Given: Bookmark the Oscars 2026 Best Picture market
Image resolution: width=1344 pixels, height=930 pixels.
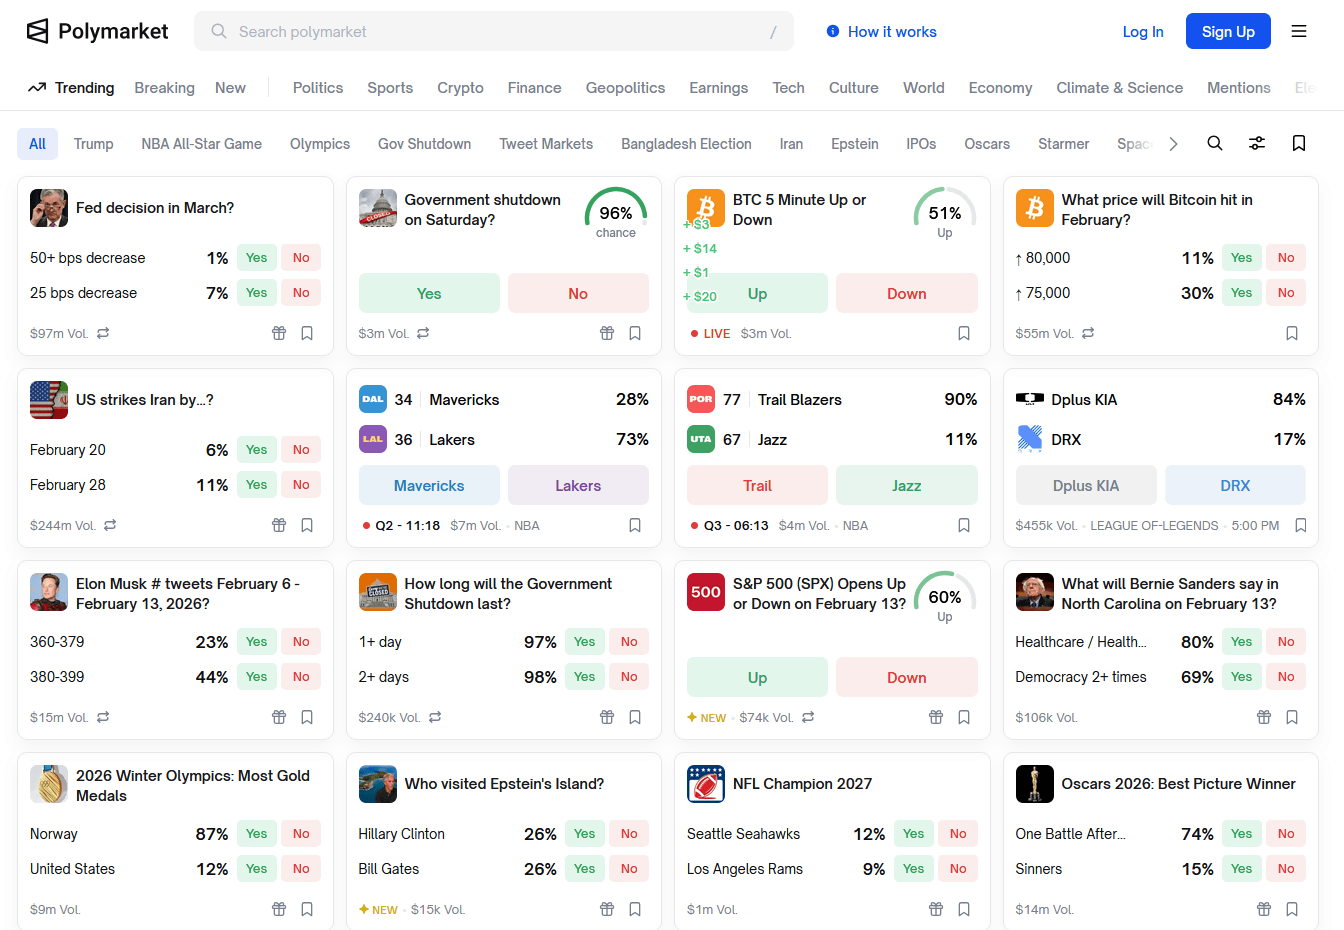Looking at the screenshot, I should tap(1292, 909).
